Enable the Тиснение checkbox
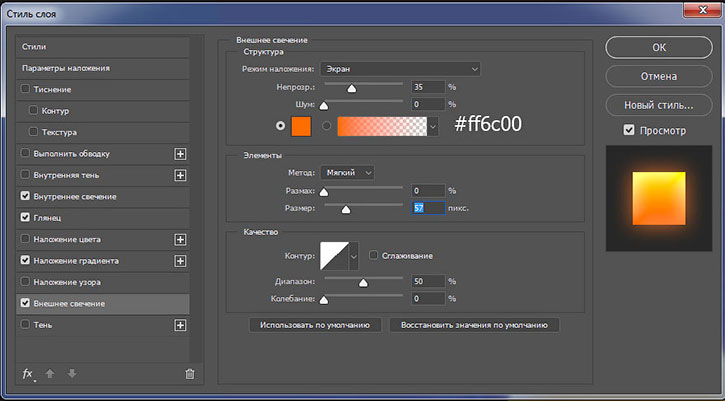This screenshot has width=725, height=401. pyautogui.click(x=25, y=89)
